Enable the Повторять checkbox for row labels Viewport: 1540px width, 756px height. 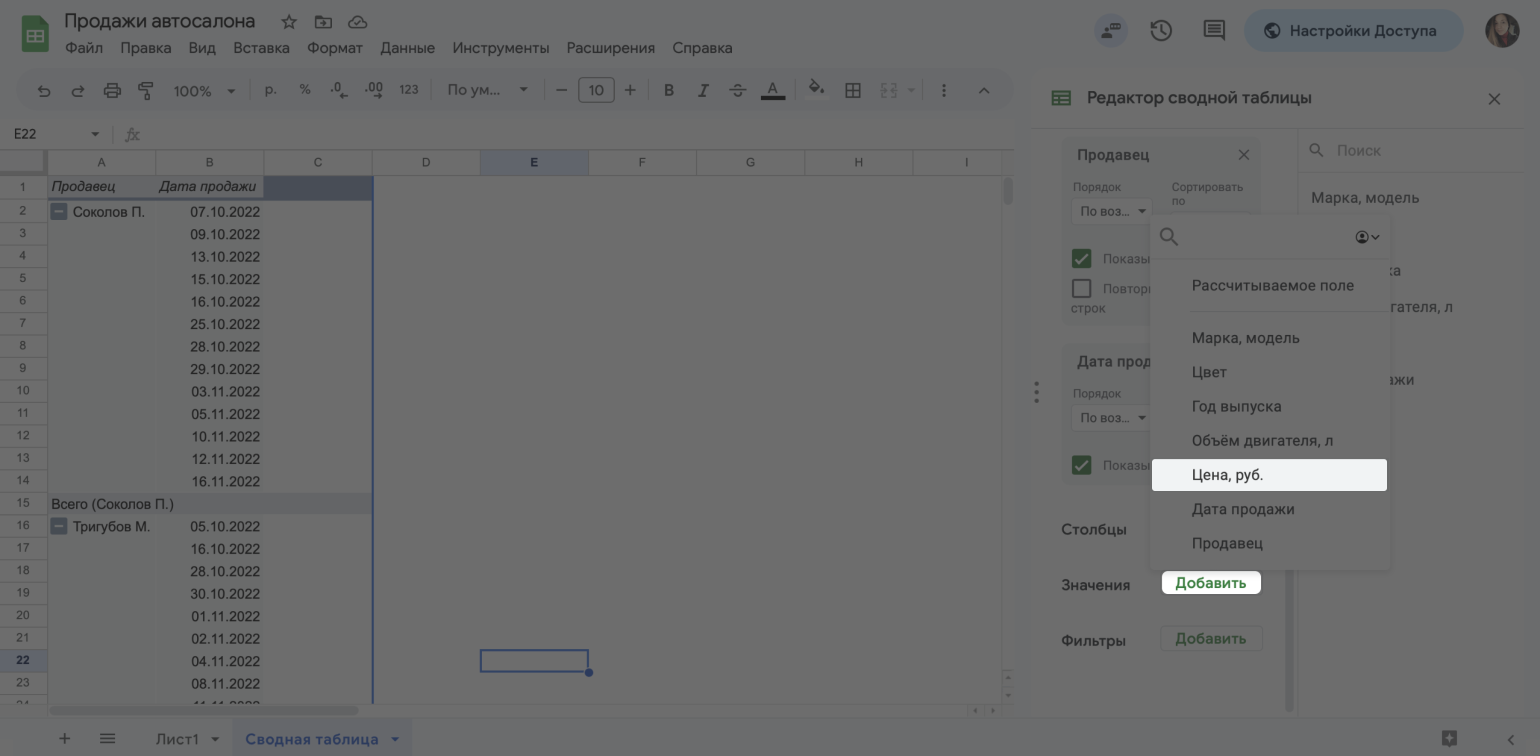coord(1081,289)
